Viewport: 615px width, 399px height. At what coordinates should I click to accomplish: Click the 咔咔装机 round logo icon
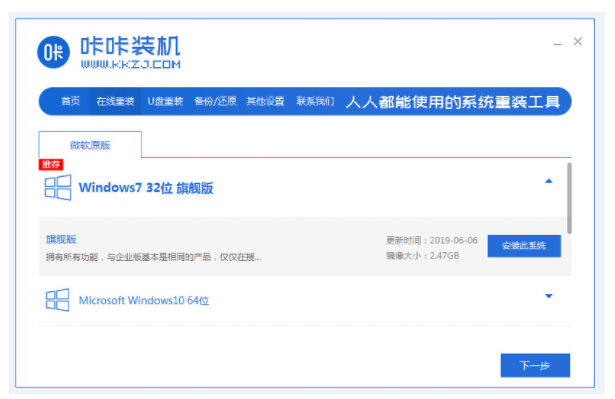[54, 52]
